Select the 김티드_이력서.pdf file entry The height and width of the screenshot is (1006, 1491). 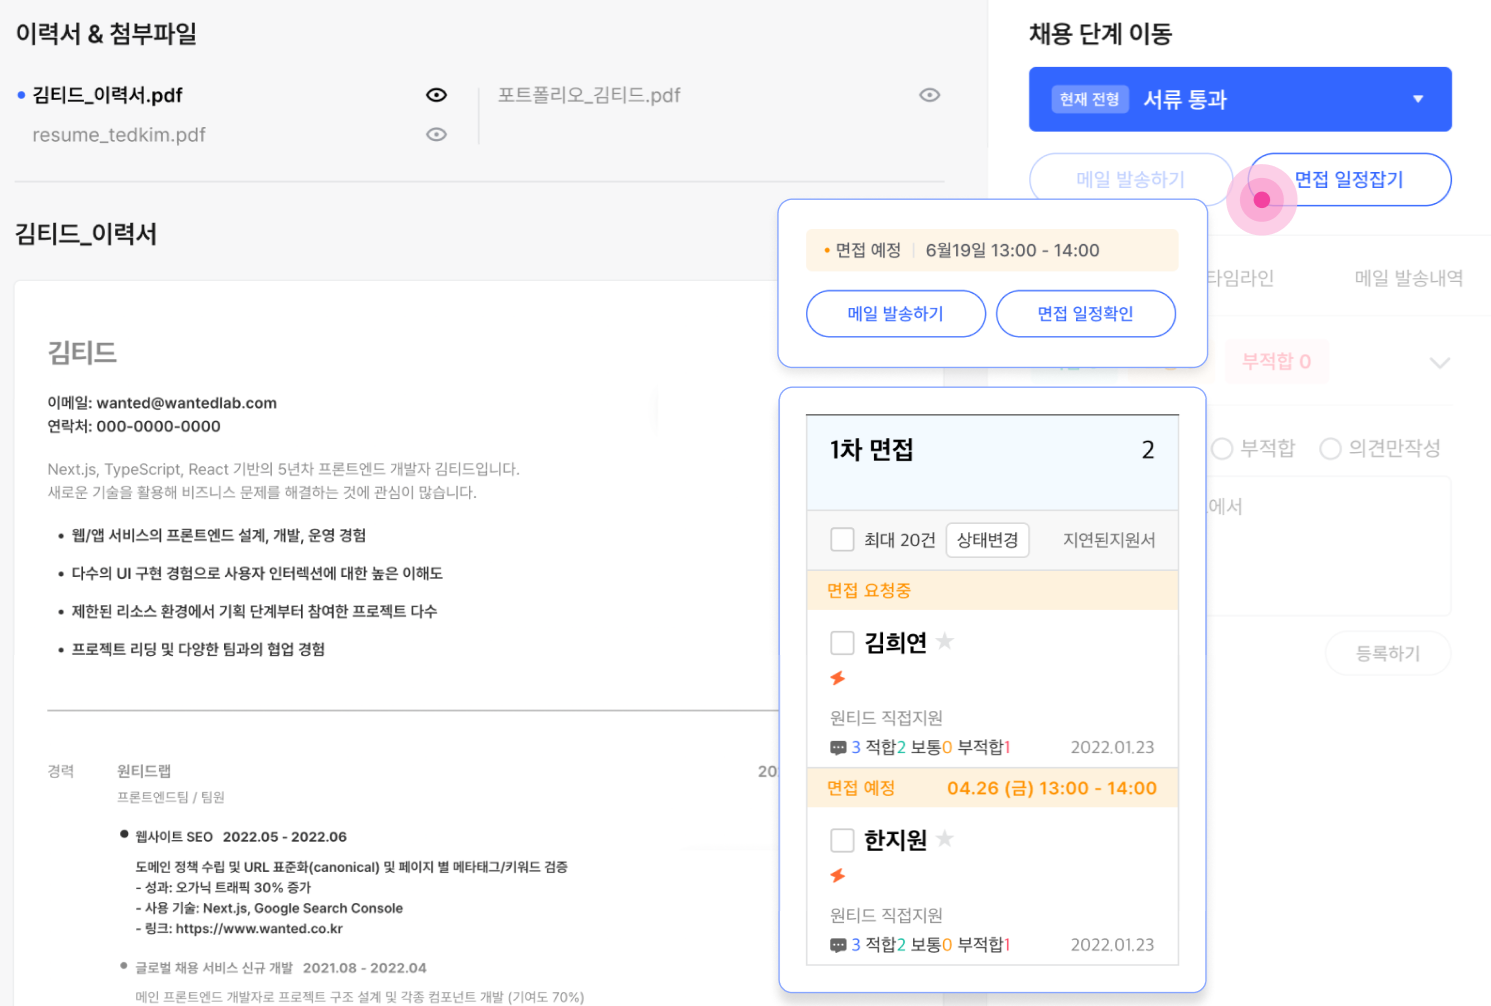107,95
